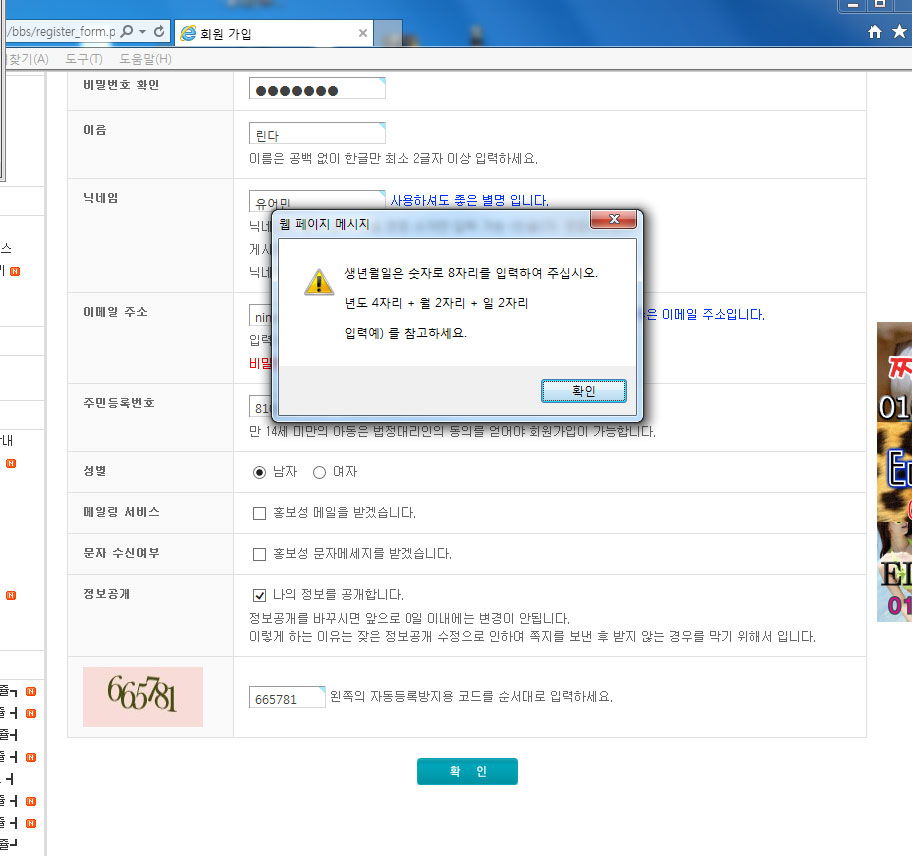Click the Home icon in browser toolbar
This screenshot has height=856, width=912.
(x=875, y=32)
